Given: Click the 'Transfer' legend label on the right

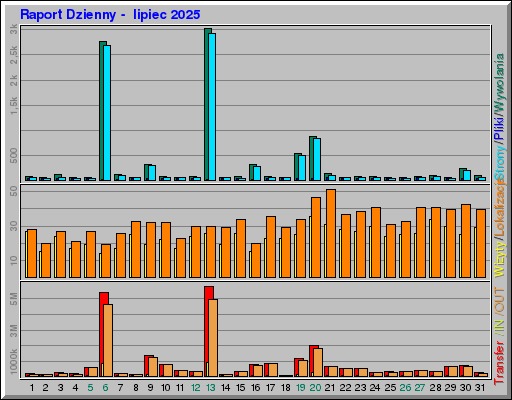Looking at the screenshot, I should click(x=499, y=363).
